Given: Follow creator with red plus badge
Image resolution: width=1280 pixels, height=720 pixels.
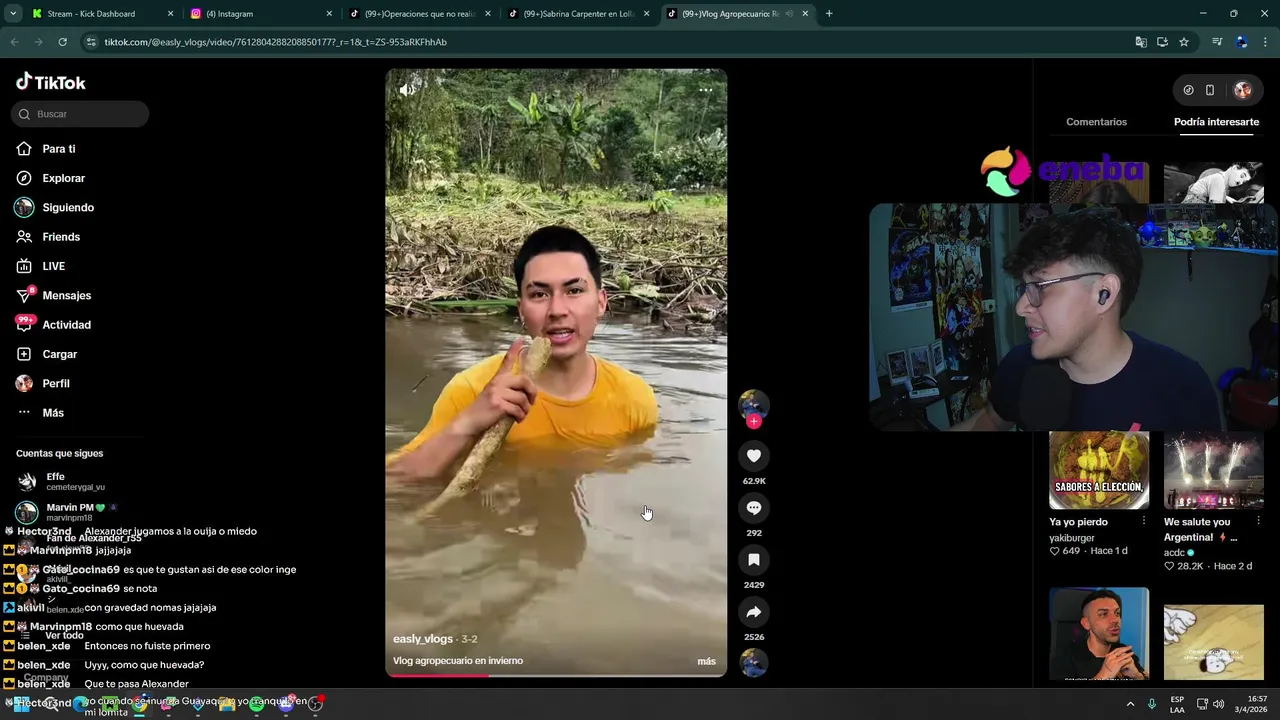Looking at the screenshot, I should tap(754, 422).
